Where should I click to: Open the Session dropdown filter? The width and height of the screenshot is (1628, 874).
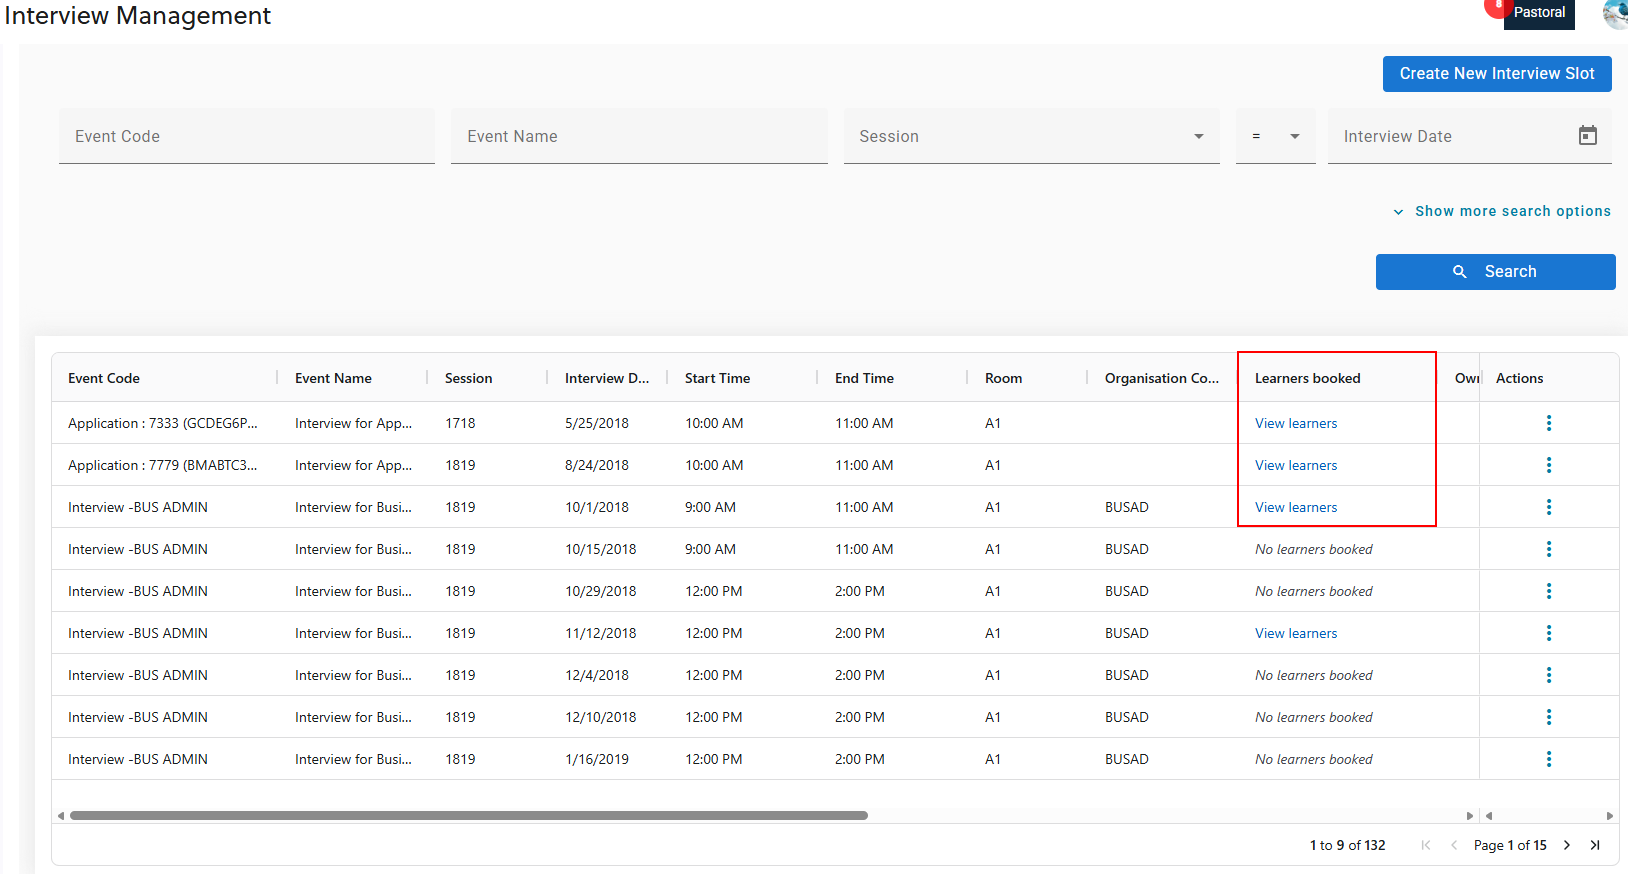pyautogui.click(x=1031, y=136)
